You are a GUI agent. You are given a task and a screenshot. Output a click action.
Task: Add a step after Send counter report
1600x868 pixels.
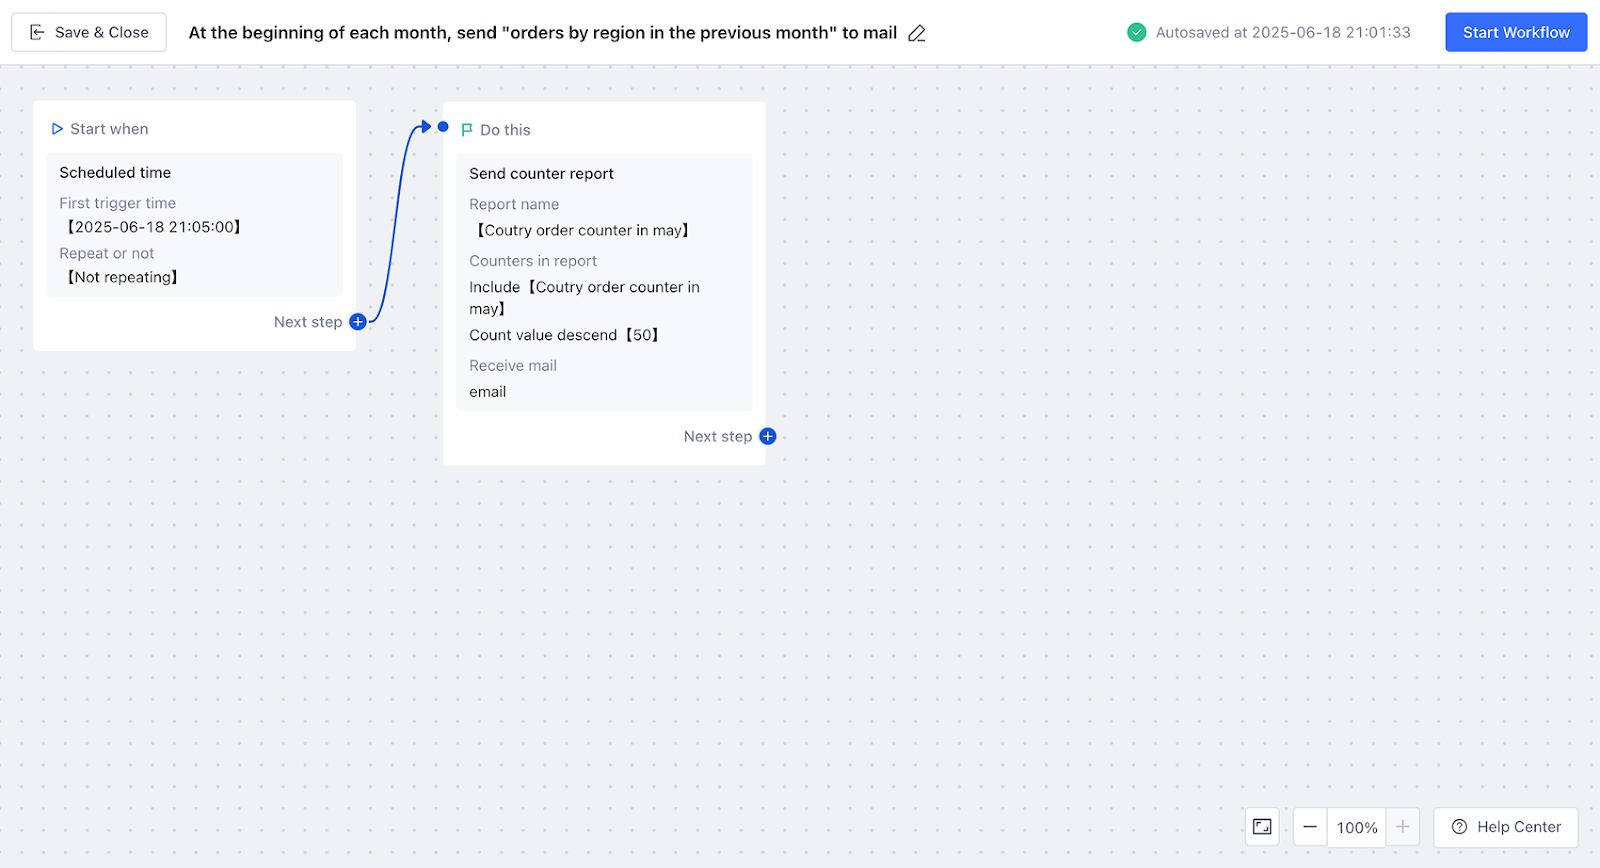(x=767, y=436)
